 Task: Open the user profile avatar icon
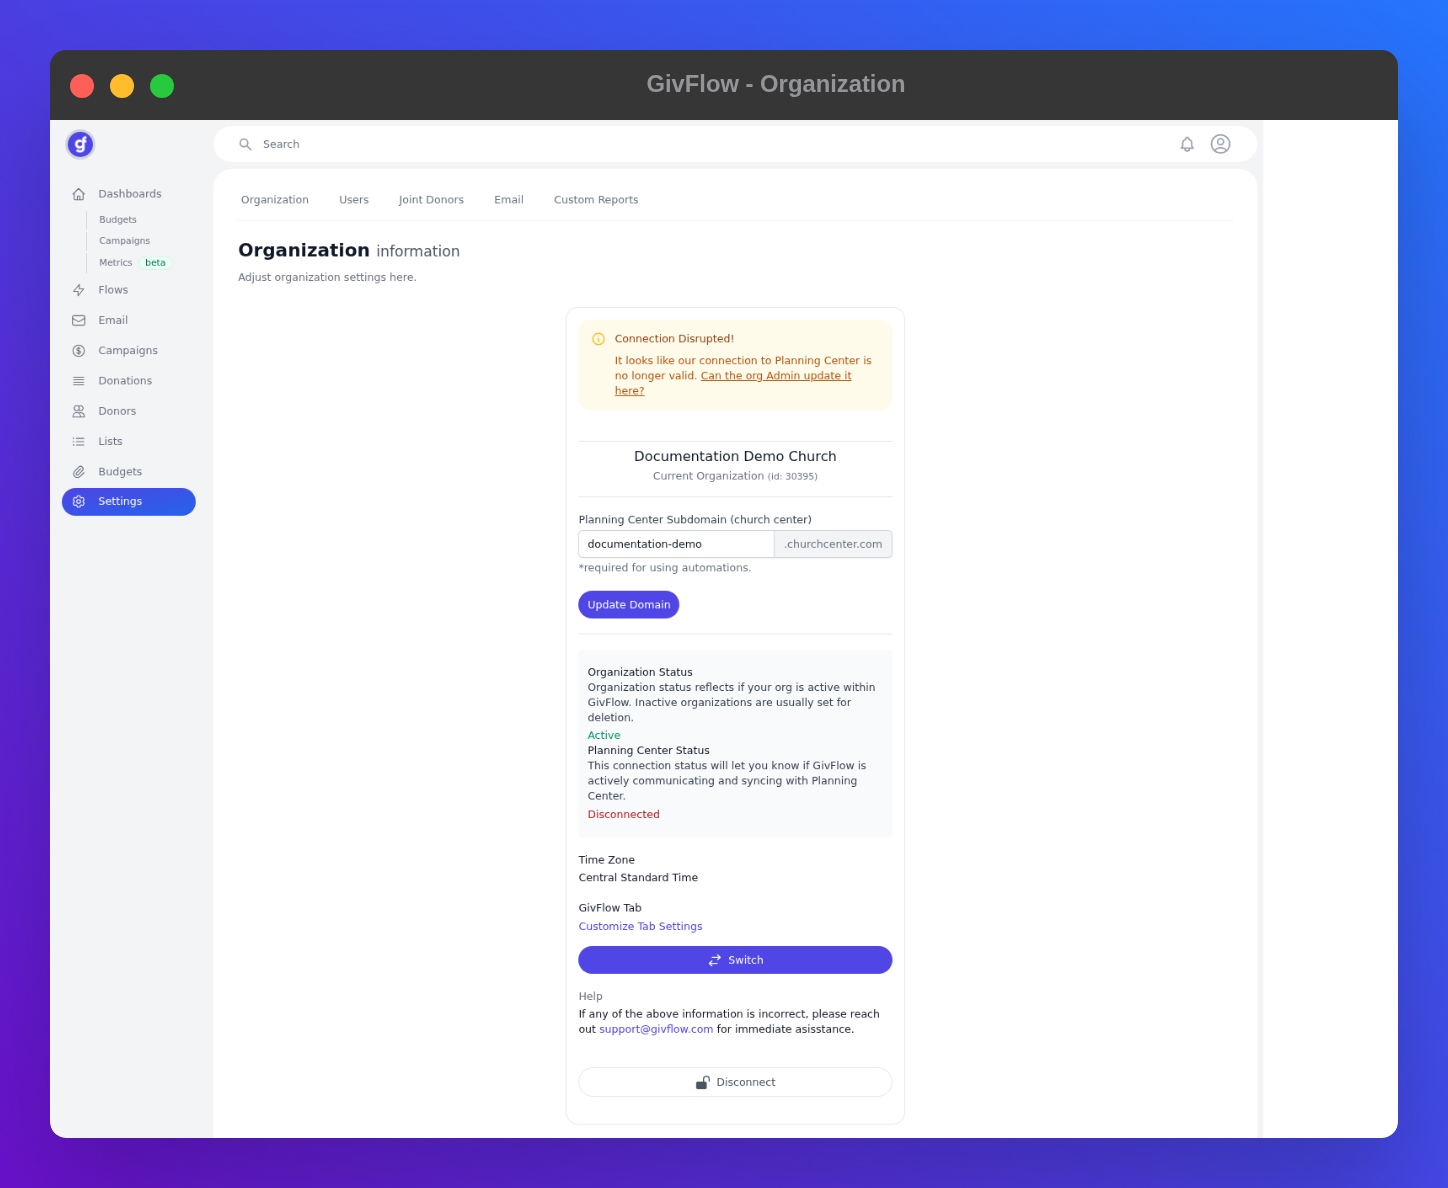[1220, 144]
